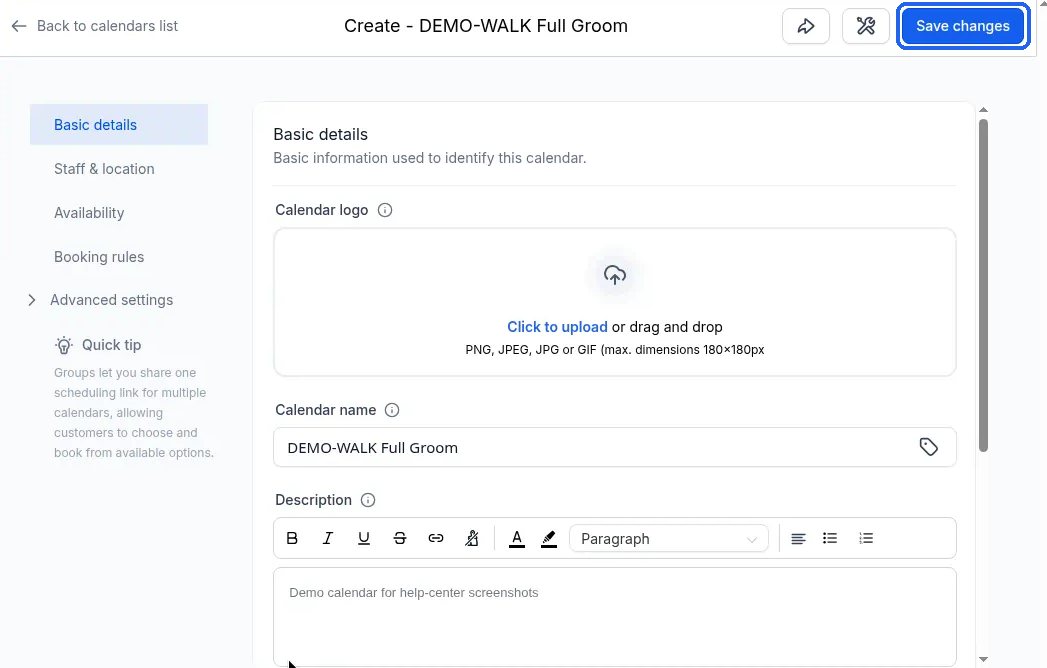
Task: Toggle italic formatting
Action: [328, 538]
